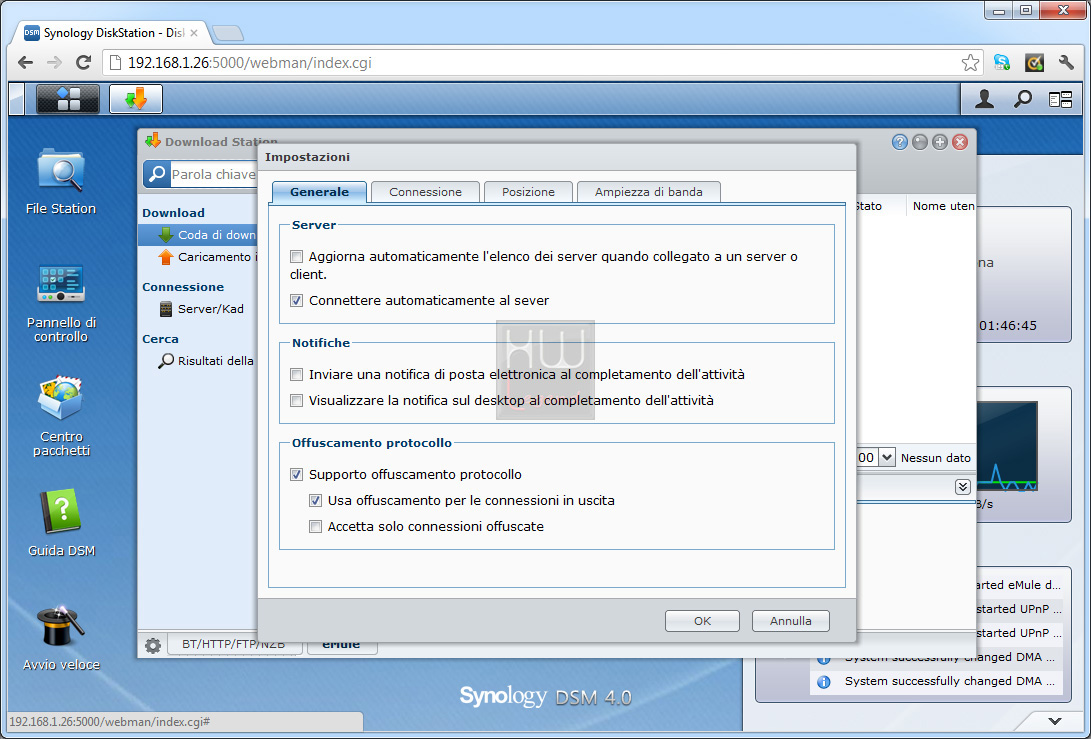
Task: Open DSM main menu grid button
Action: (68, 99)
